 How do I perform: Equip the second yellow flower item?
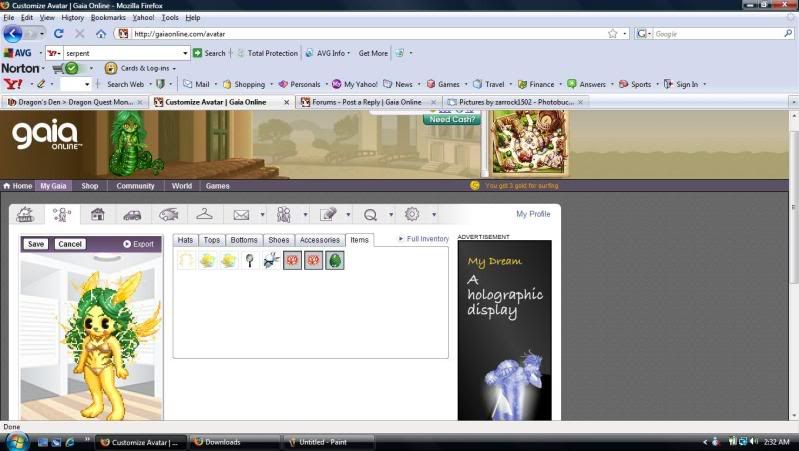tap(228, 260)
